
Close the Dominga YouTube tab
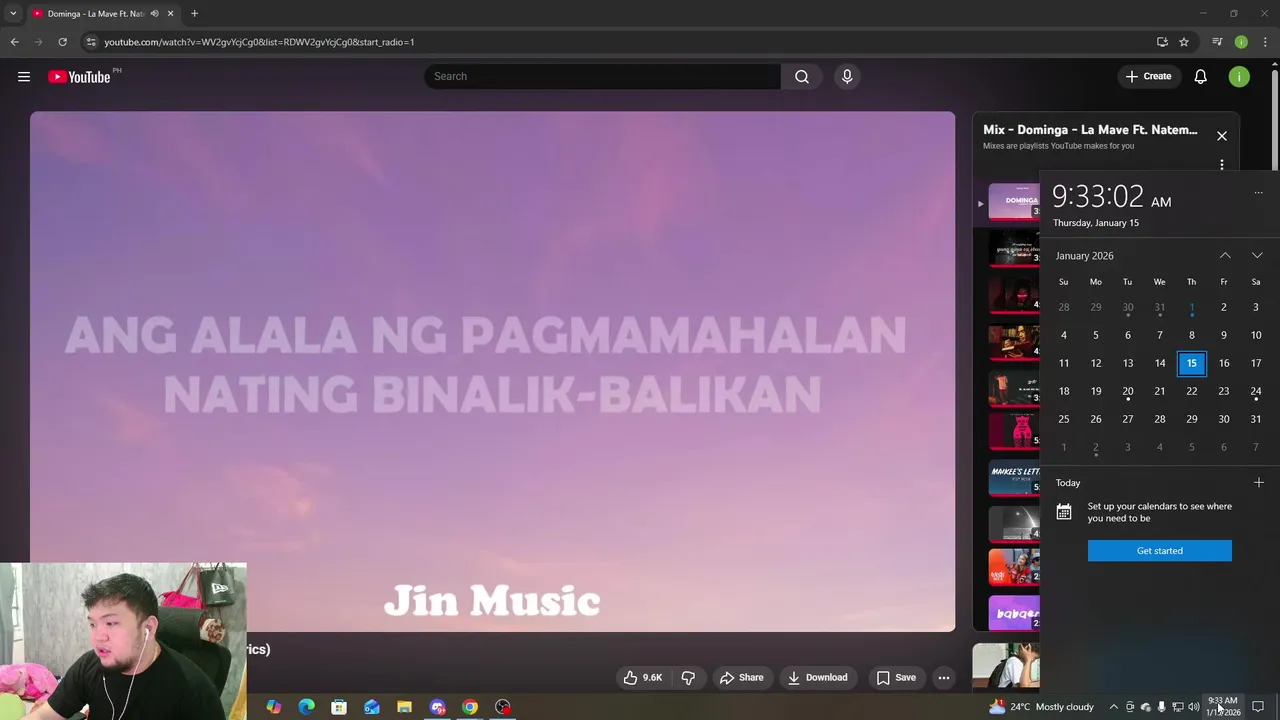point(170,14)
